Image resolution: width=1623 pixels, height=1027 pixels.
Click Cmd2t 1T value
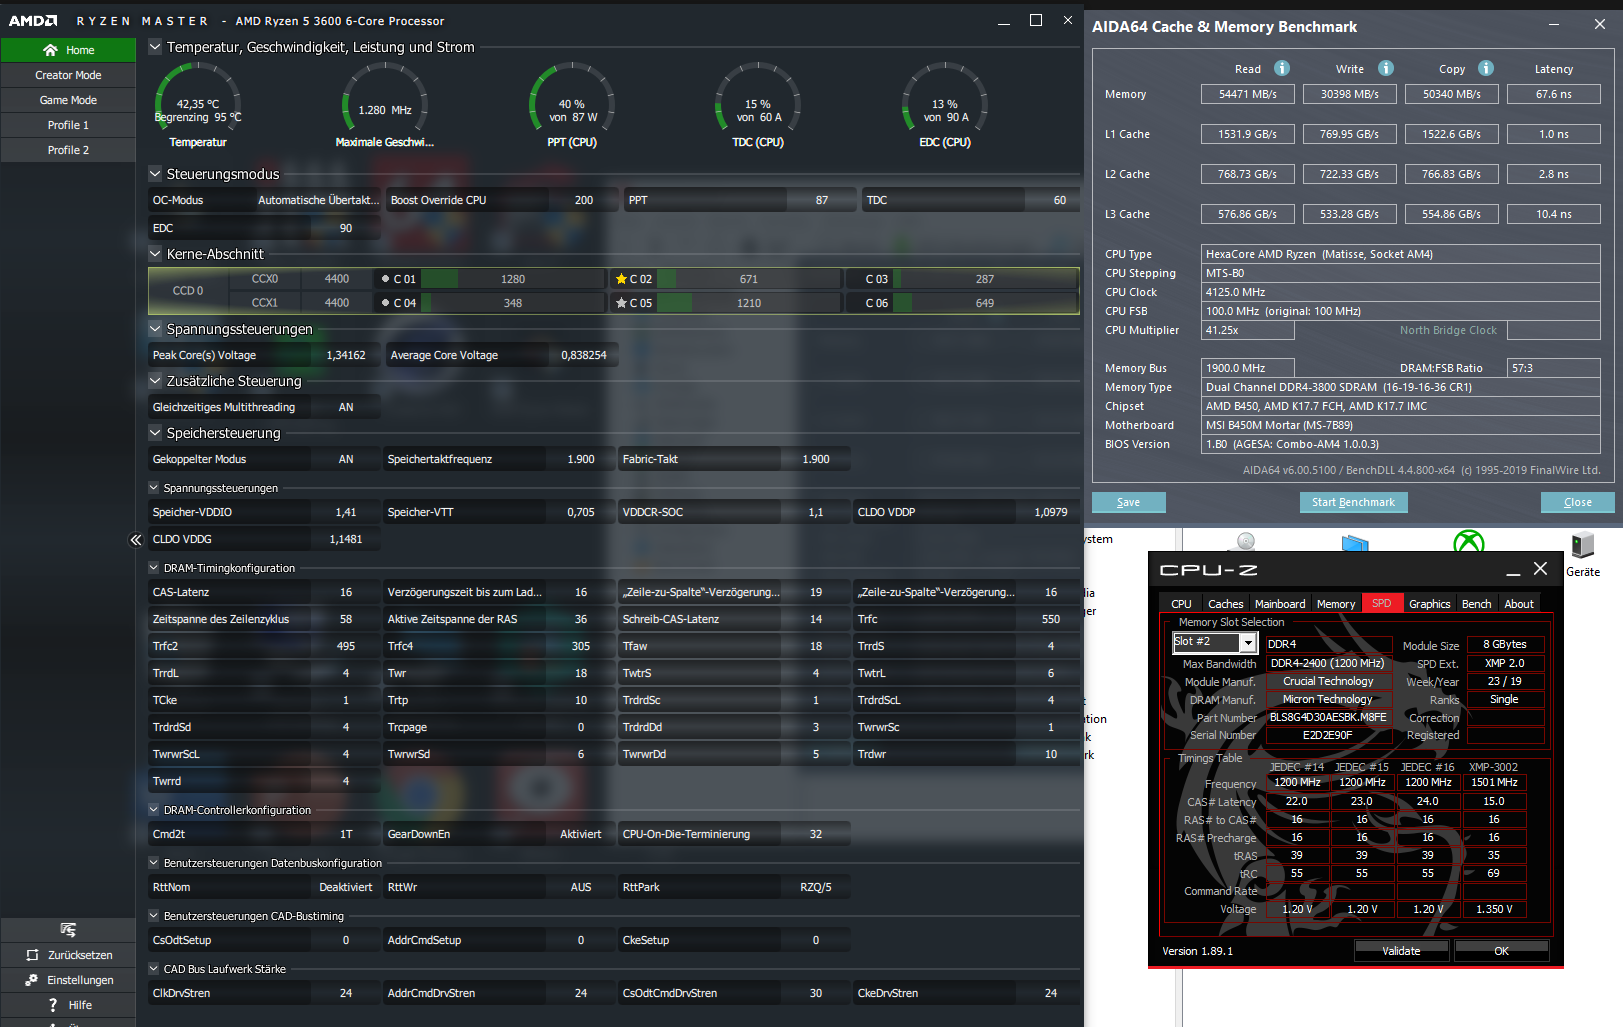(x=346, y=834)
